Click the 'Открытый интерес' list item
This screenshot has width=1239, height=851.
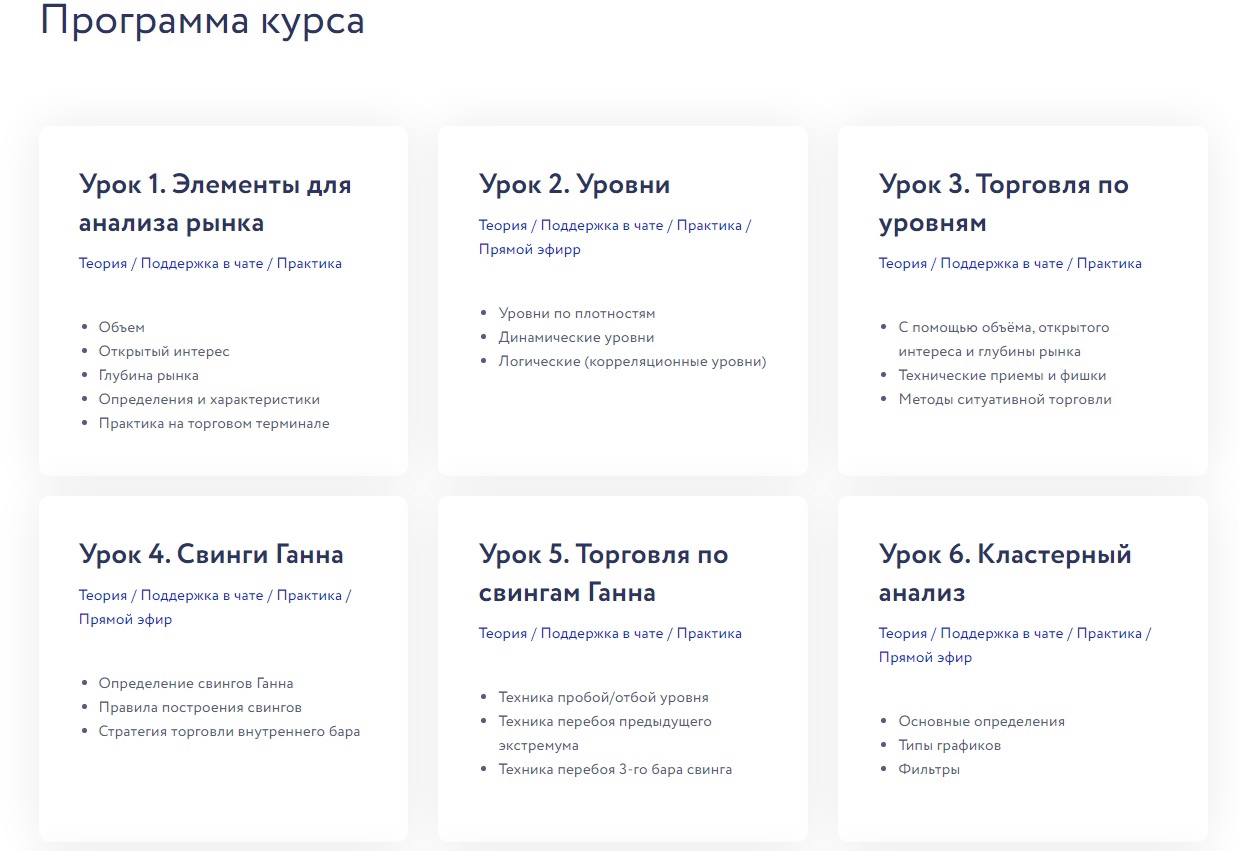coord(164,351)
